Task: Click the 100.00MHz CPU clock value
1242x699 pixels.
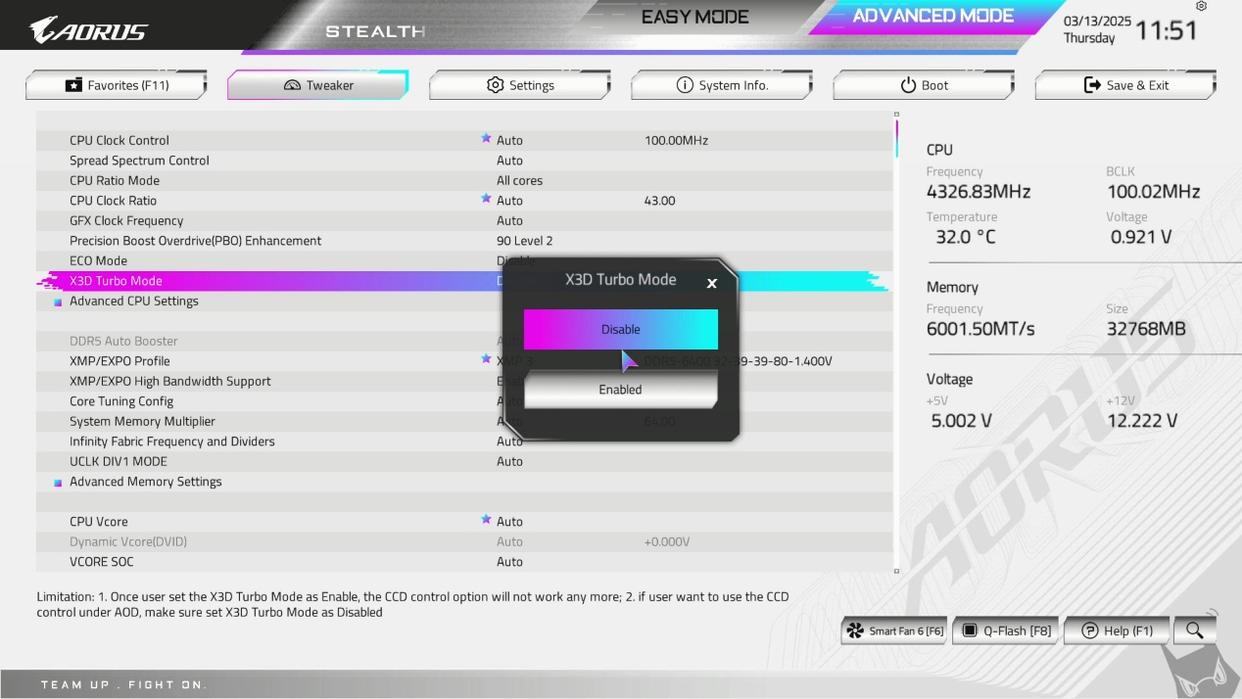Action: pos(676,141)
